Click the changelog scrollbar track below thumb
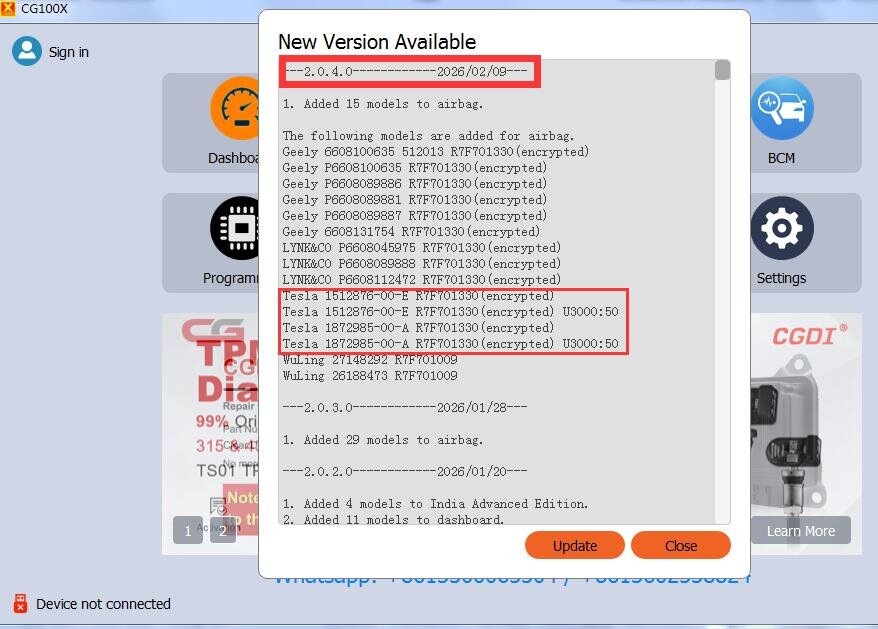This screenshot has height=629, width=878. coord(722,302)
